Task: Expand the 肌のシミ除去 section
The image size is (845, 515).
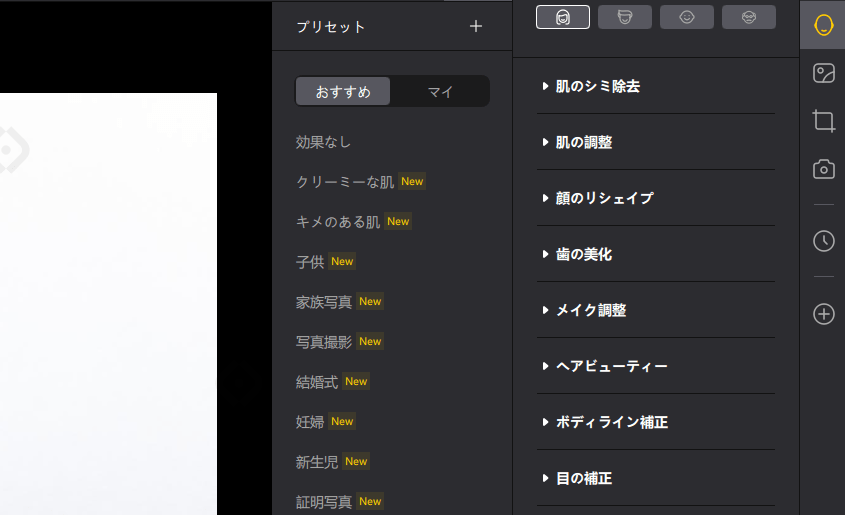Action: (597, 87)
